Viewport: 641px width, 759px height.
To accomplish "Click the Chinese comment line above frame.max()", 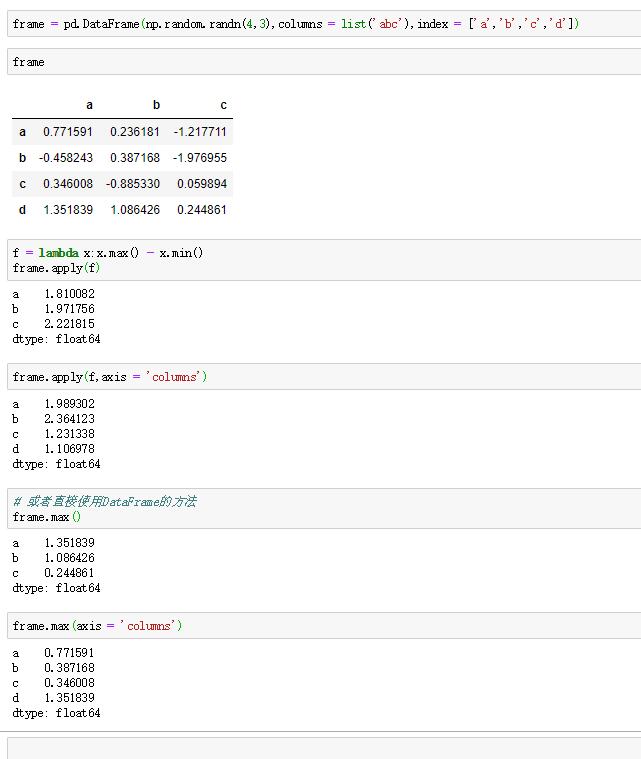I will pos(105,501).
